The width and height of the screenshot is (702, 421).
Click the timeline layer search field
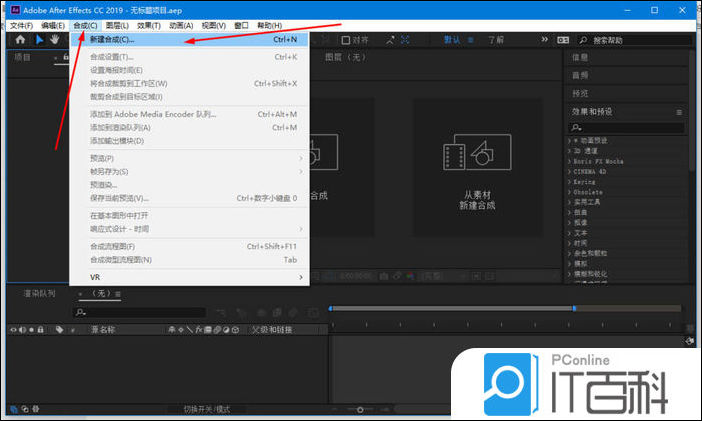[139, 312]
